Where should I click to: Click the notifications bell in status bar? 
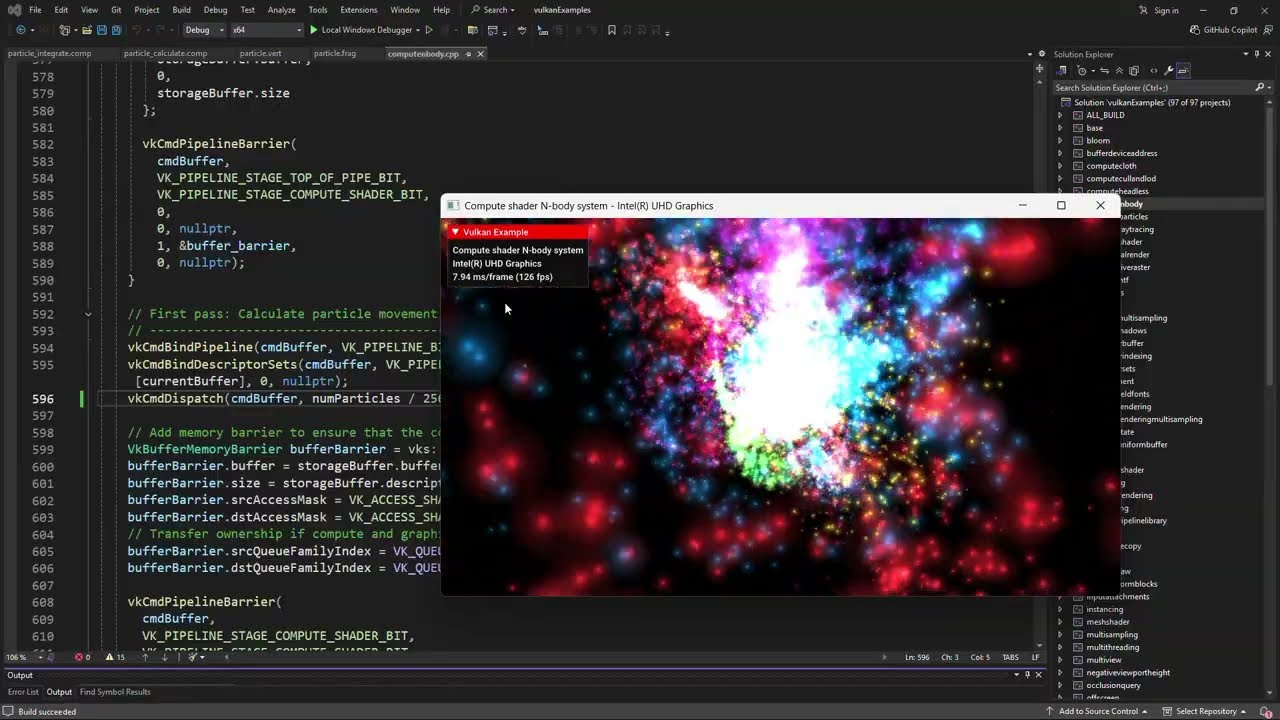[1265, 711]
